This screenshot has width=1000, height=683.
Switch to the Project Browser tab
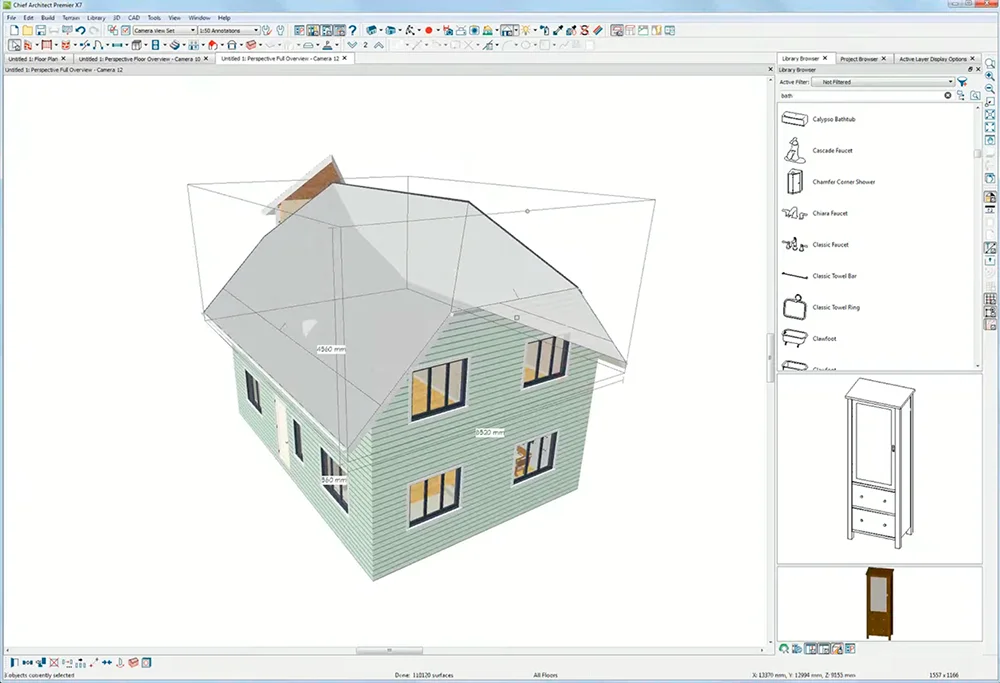[859, 59]
